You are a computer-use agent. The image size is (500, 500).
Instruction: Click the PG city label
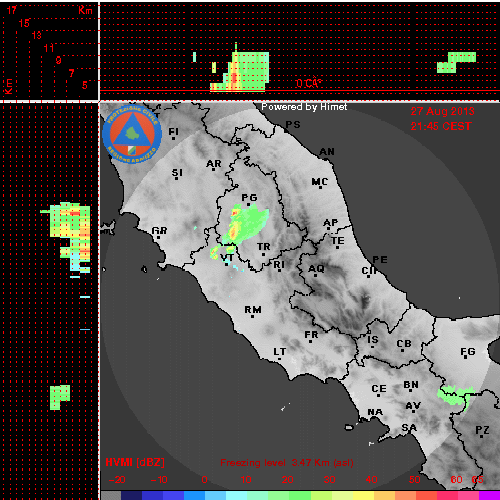[x=249, y=198]
